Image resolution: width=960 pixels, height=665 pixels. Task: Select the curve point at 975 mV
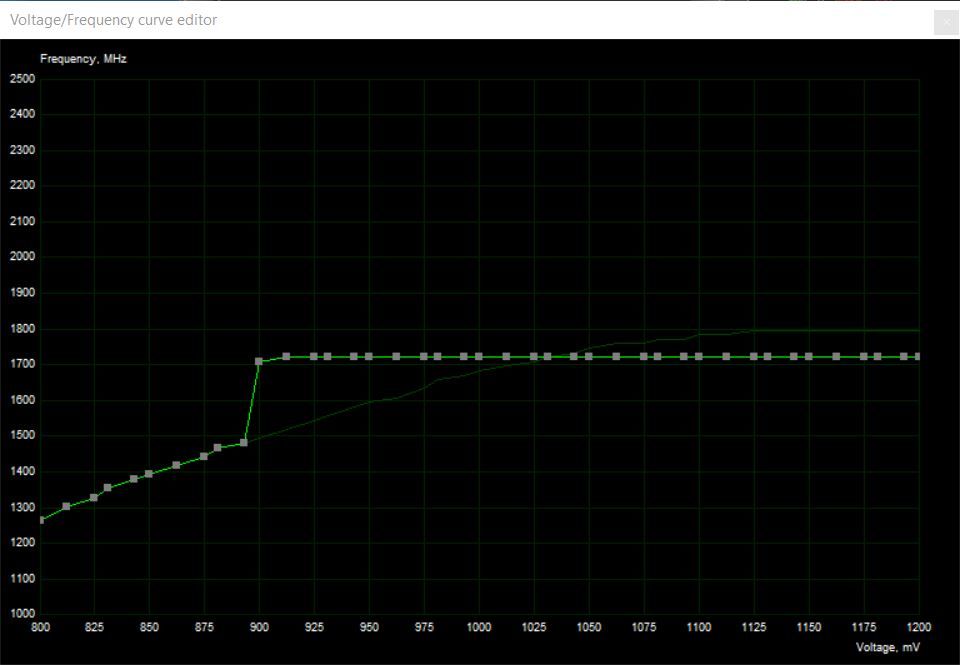[424, 356]
